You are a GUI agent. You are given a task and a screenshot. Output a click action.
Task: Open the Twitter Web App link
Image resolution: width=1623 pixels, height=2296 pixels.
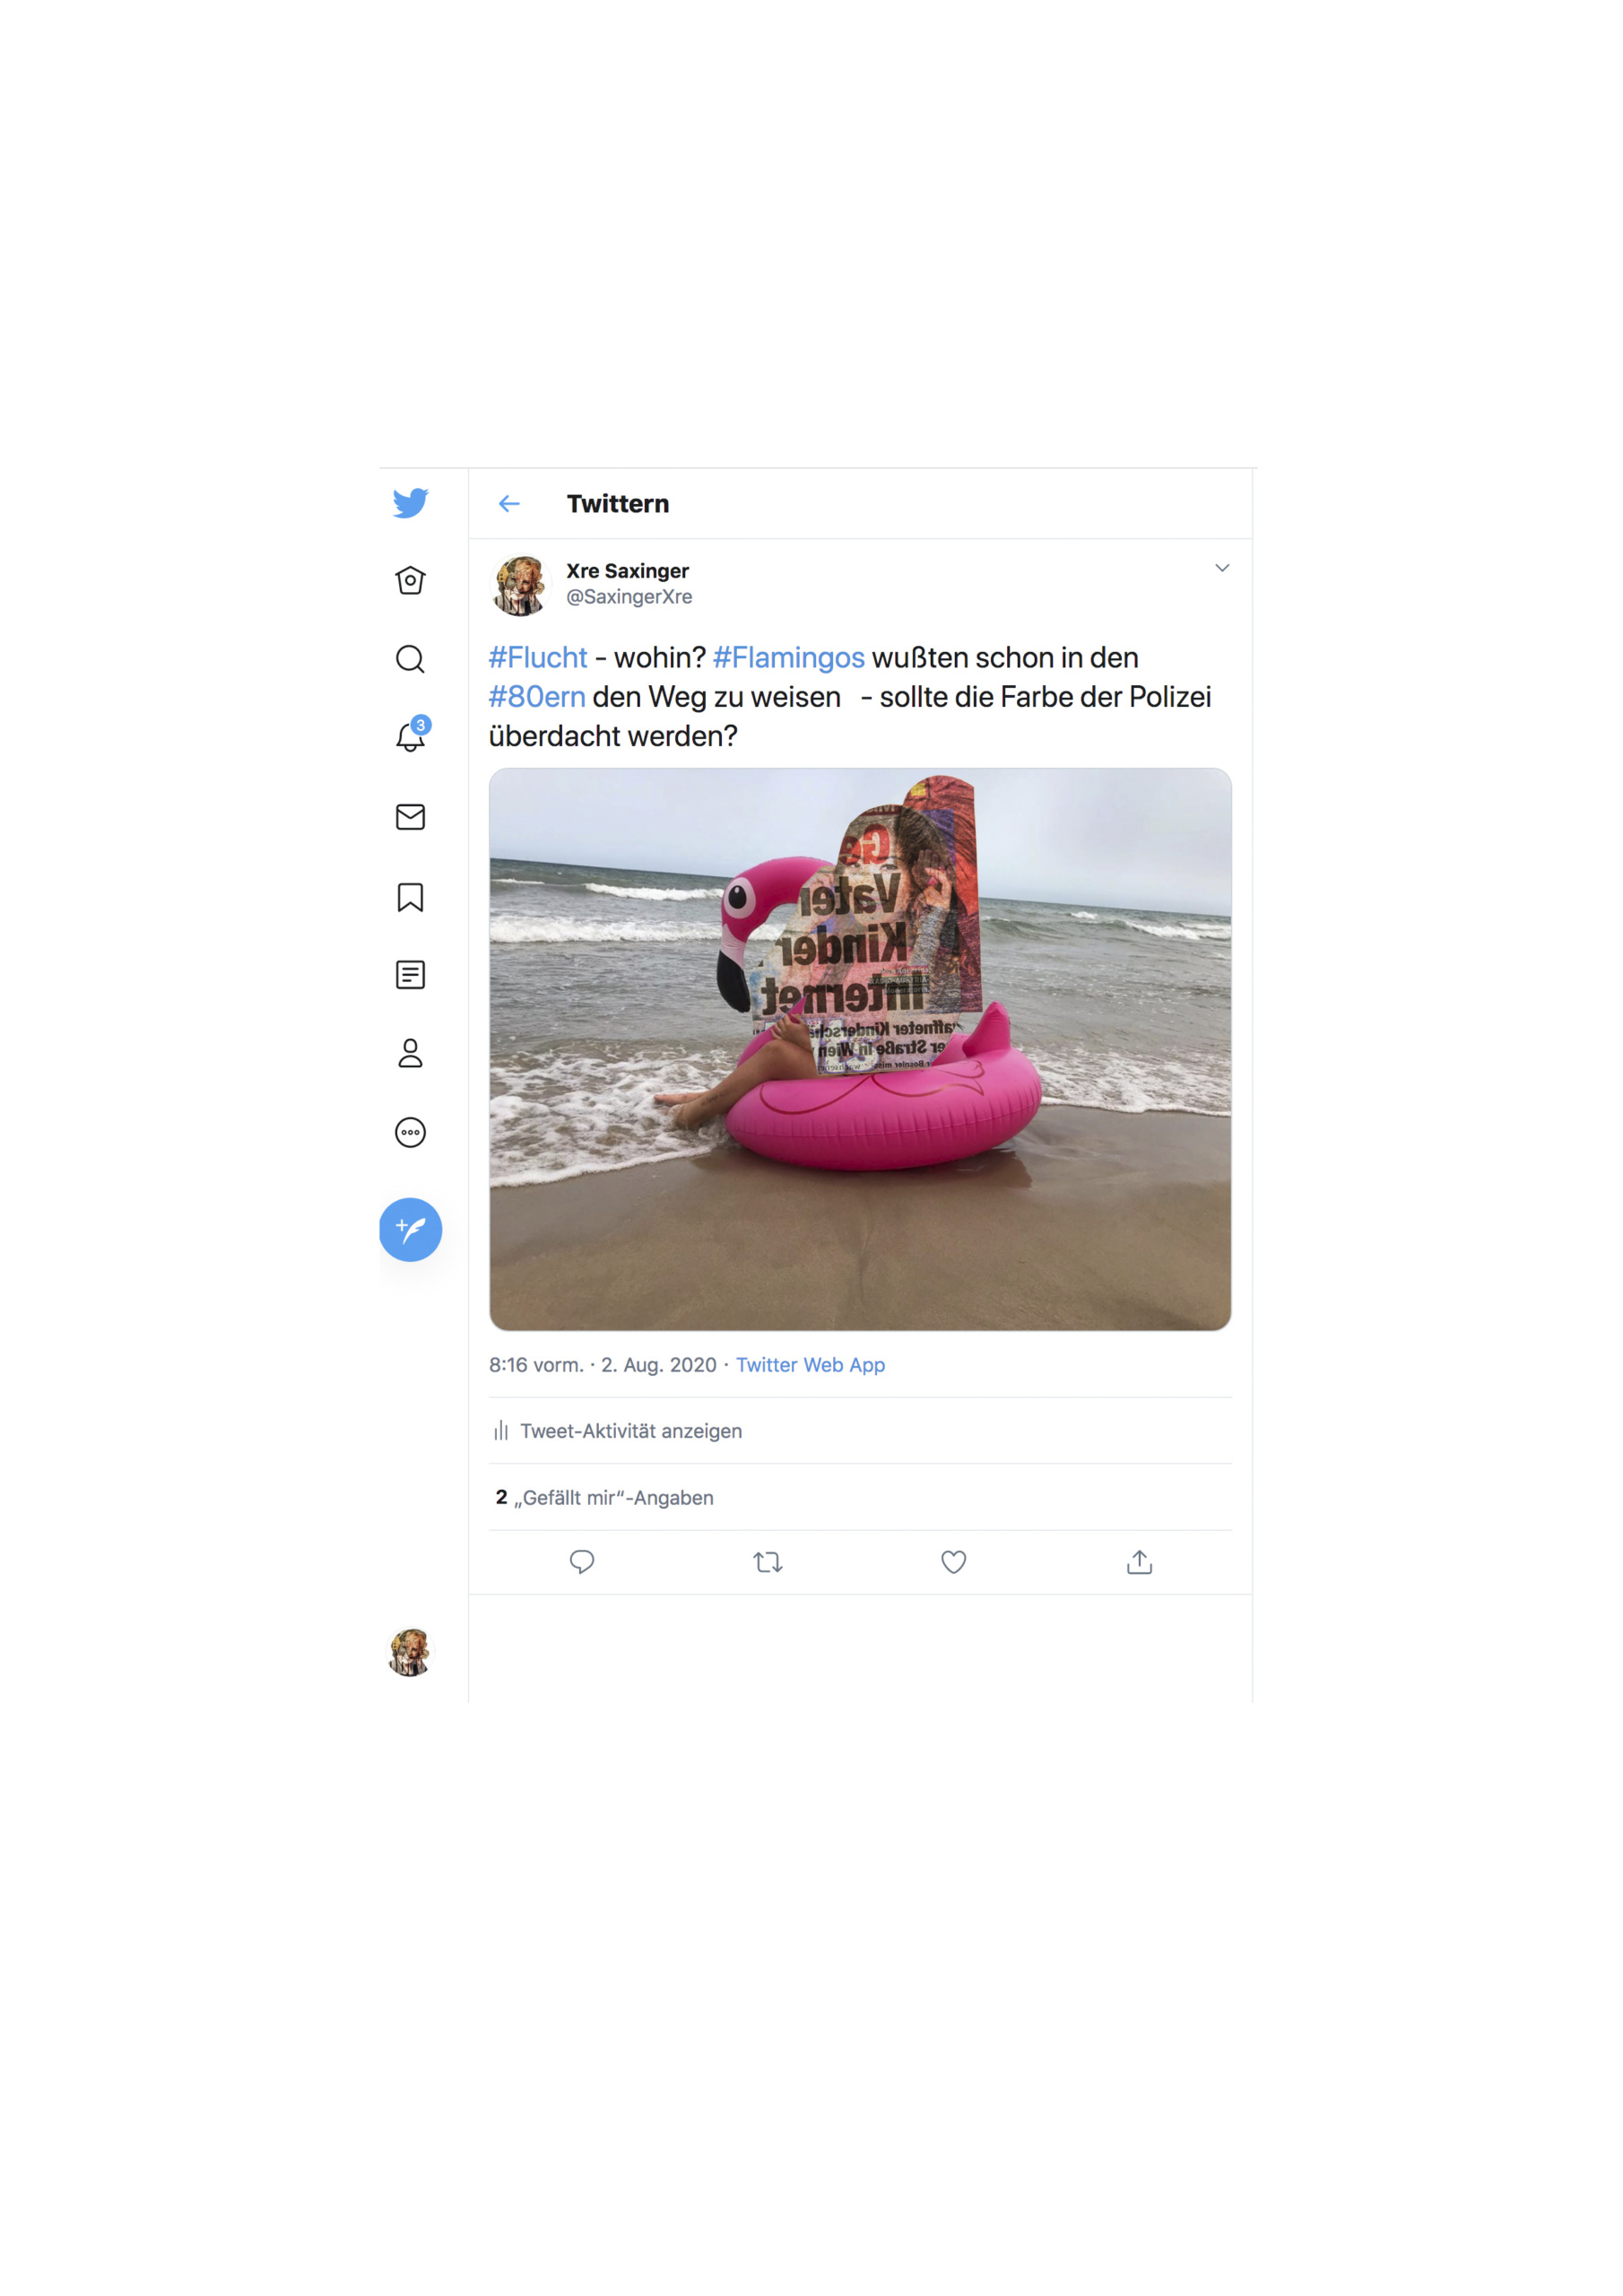(x=810, y=1365)
